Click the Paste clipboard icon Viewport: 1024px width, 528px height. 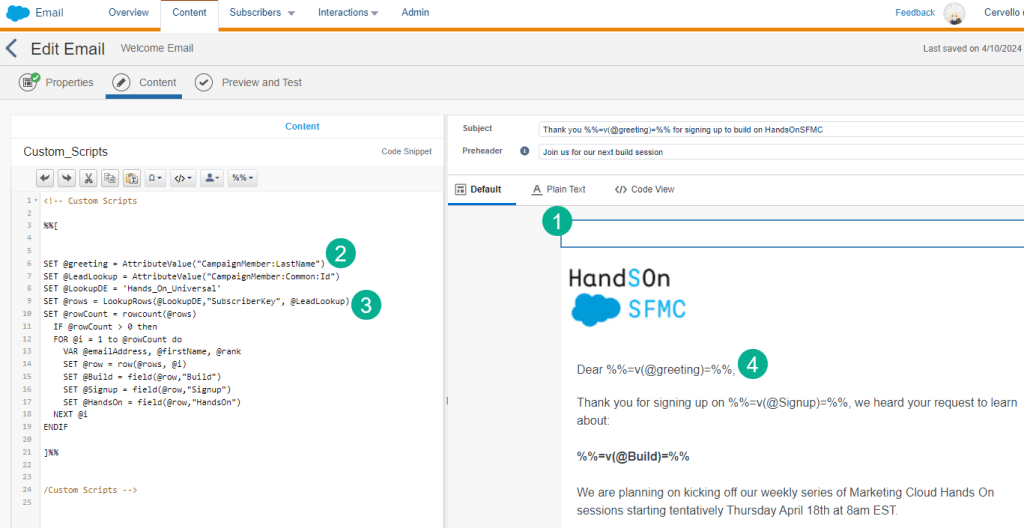131,178
